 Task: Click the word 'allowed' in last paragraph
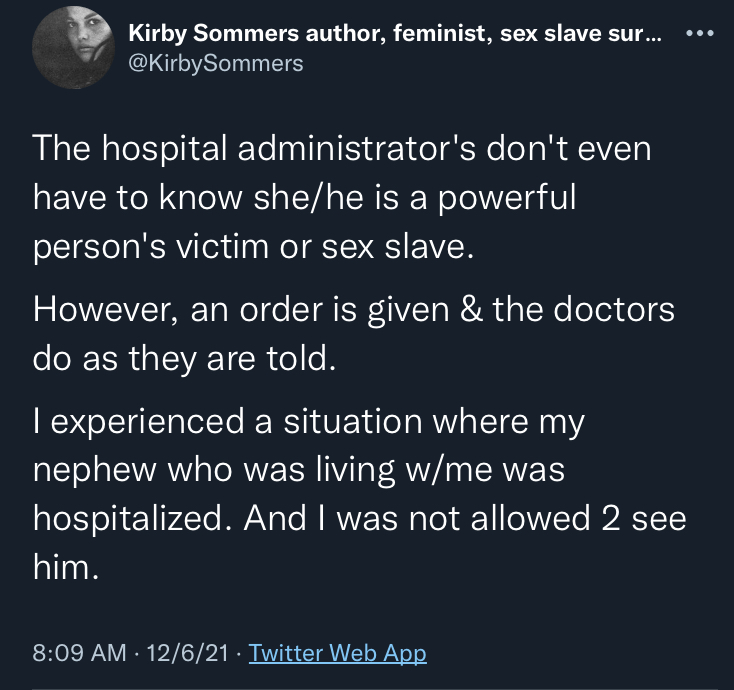point(530,518)
